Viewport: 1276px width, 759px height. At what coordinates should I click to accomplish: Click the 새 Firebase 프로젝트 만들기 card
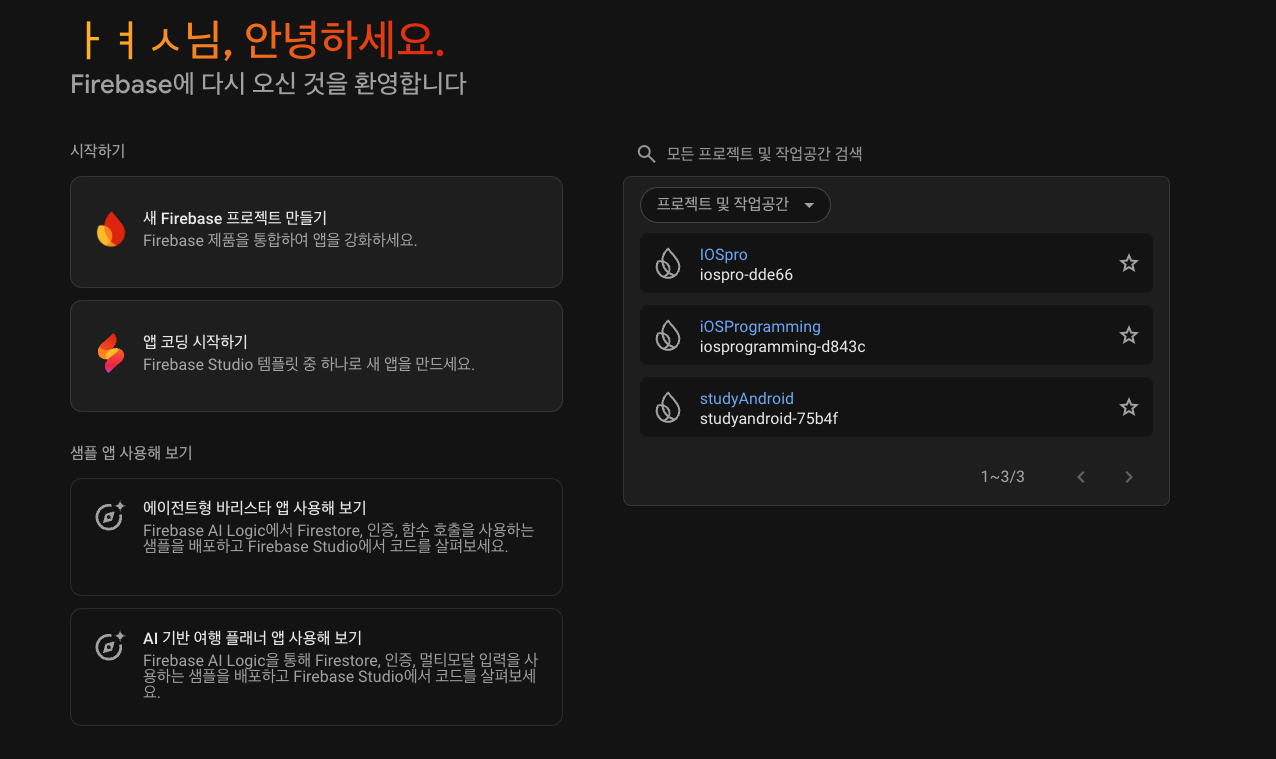coord(316,232)
